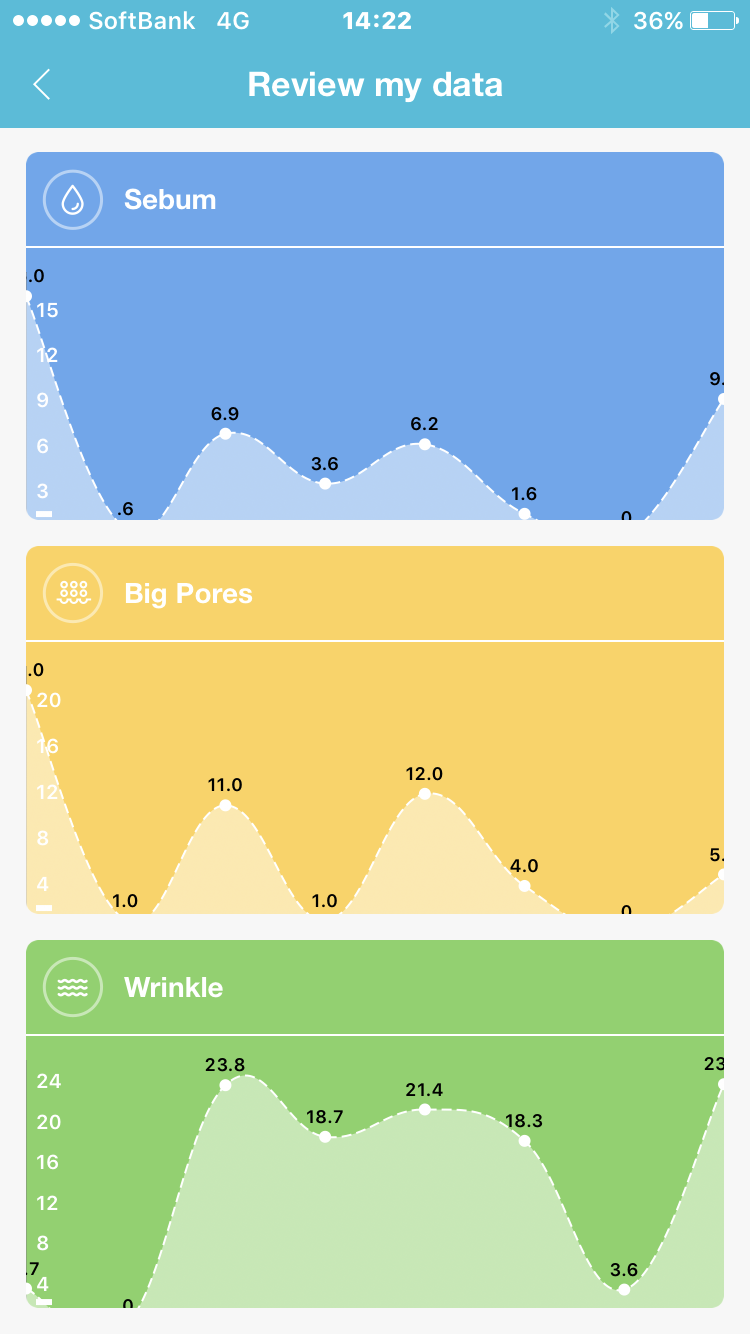Tap the Bluetooth status bar icon
The image size is (750, 1334).
point(612,21)
